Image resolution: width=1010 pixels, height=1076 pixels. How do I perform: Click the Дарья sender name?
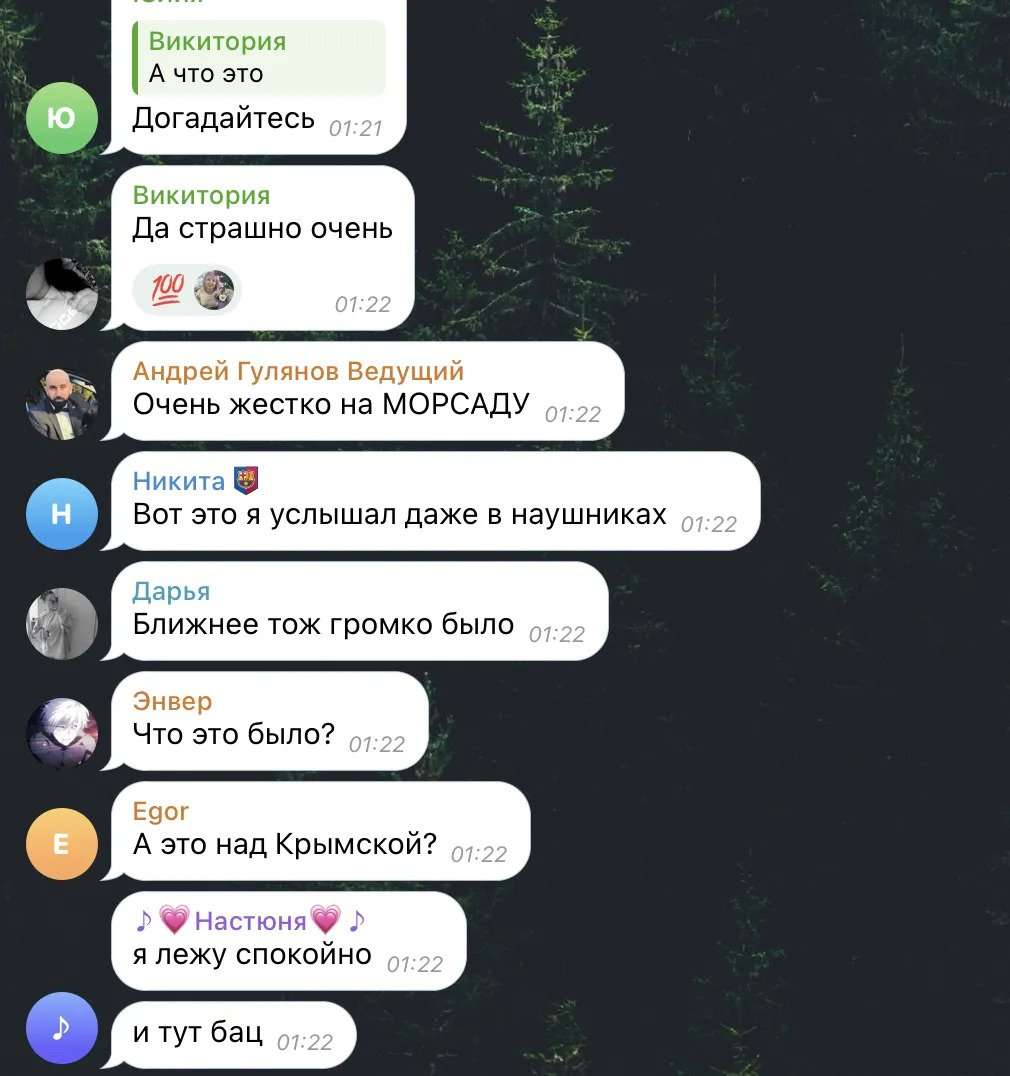[x=172, y=591]
